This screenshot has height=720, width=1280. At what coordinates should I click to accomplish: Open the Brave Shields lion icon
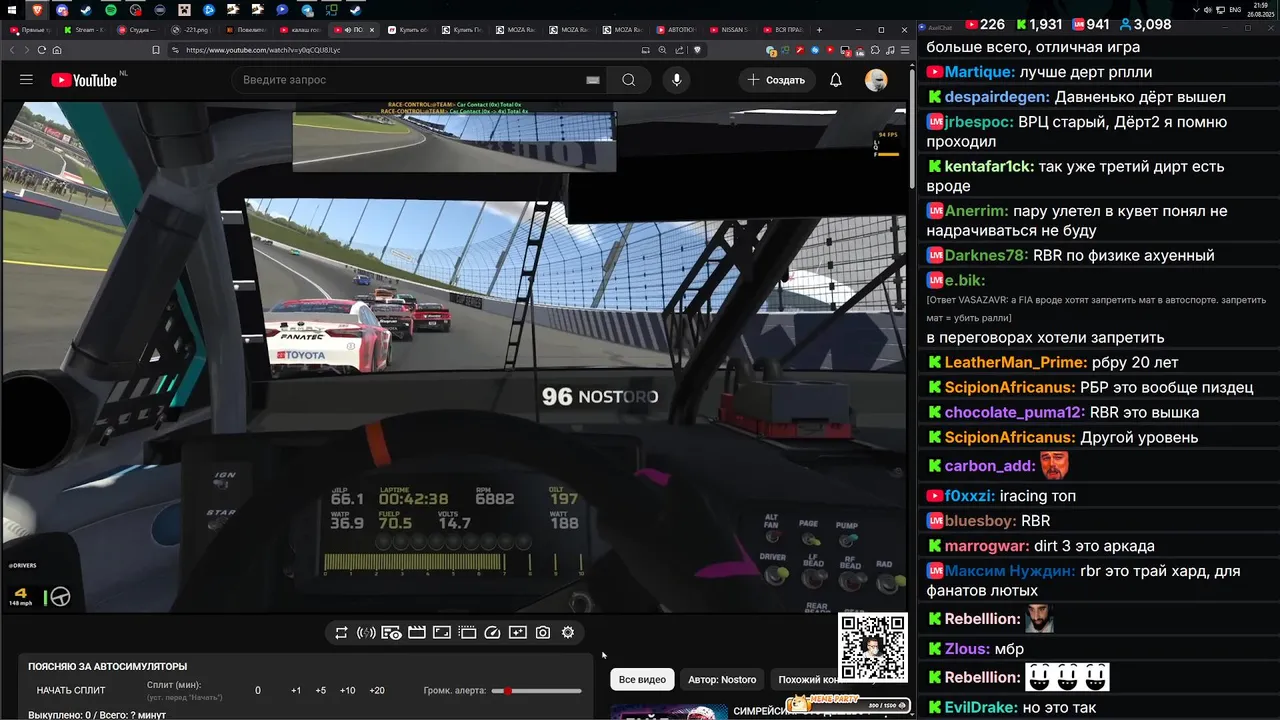coord(697,50)
